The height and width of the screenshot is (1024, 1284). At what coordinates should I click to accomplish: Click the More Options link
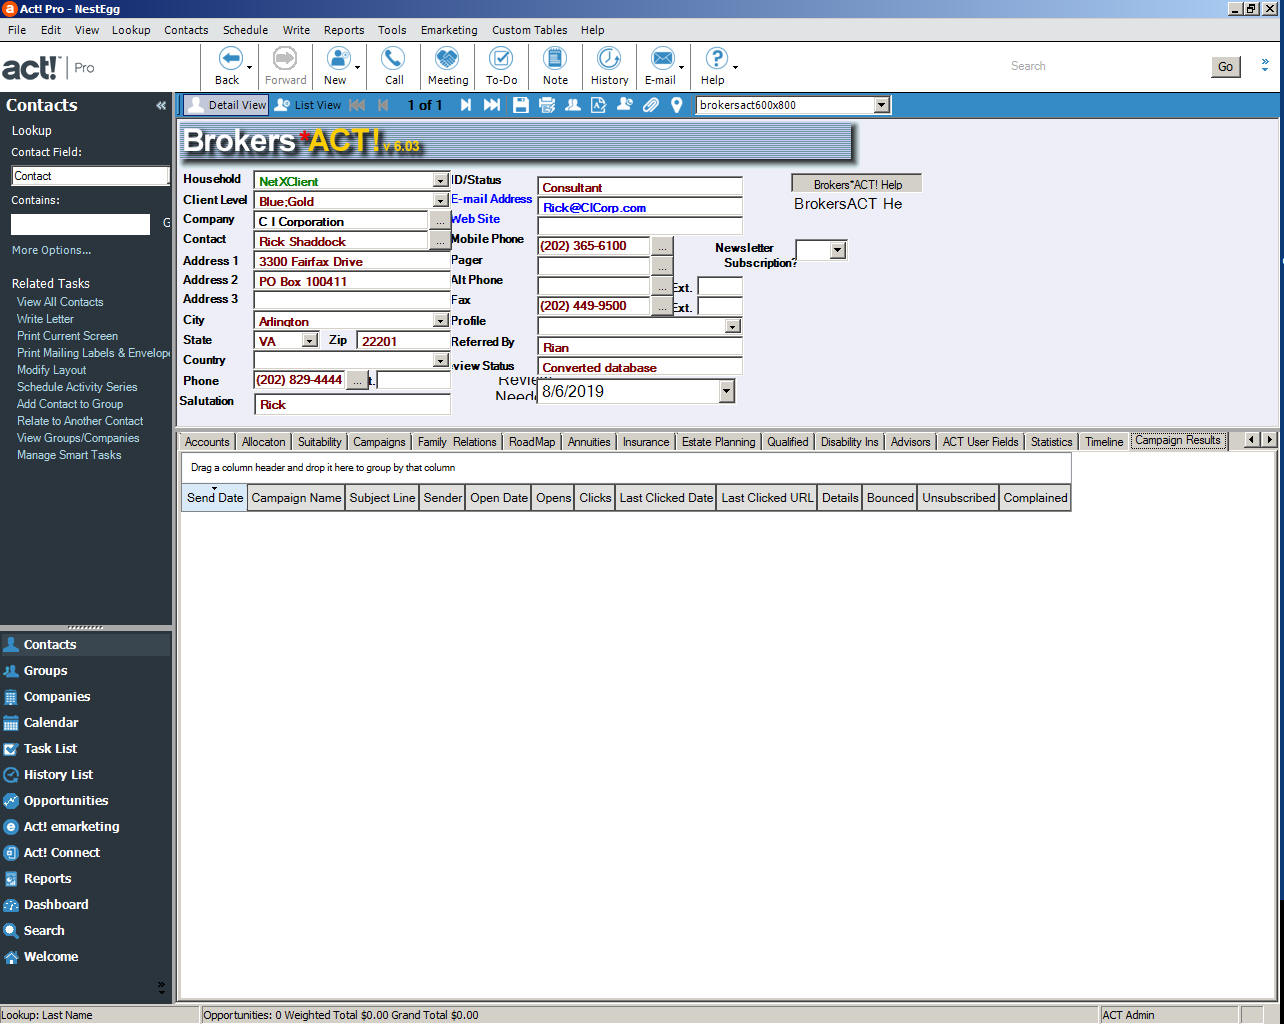tap(51, 250)
